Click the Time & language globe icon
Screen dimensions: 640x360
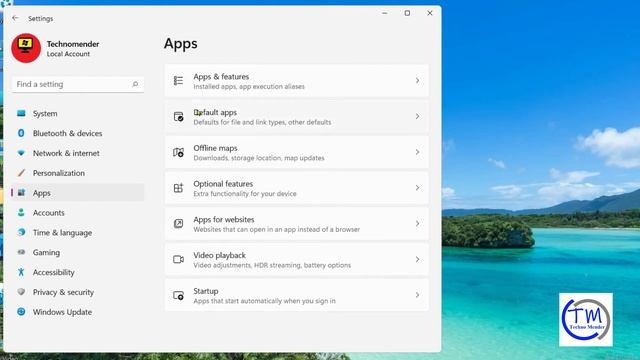21,232
